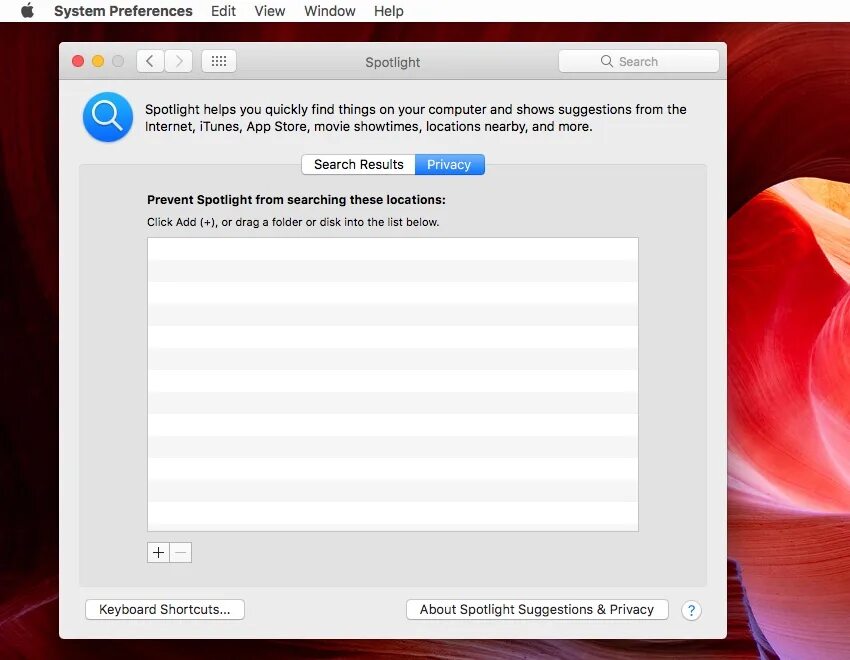
Task: Open help with the question mark button
Action: [x=691, y=611]
